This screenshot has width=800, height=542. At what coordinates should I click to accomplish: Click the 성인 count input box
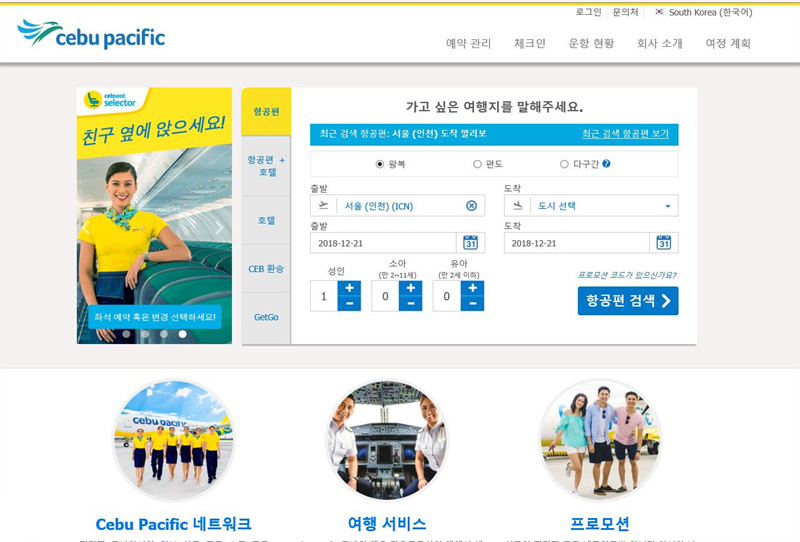(324, 296)
